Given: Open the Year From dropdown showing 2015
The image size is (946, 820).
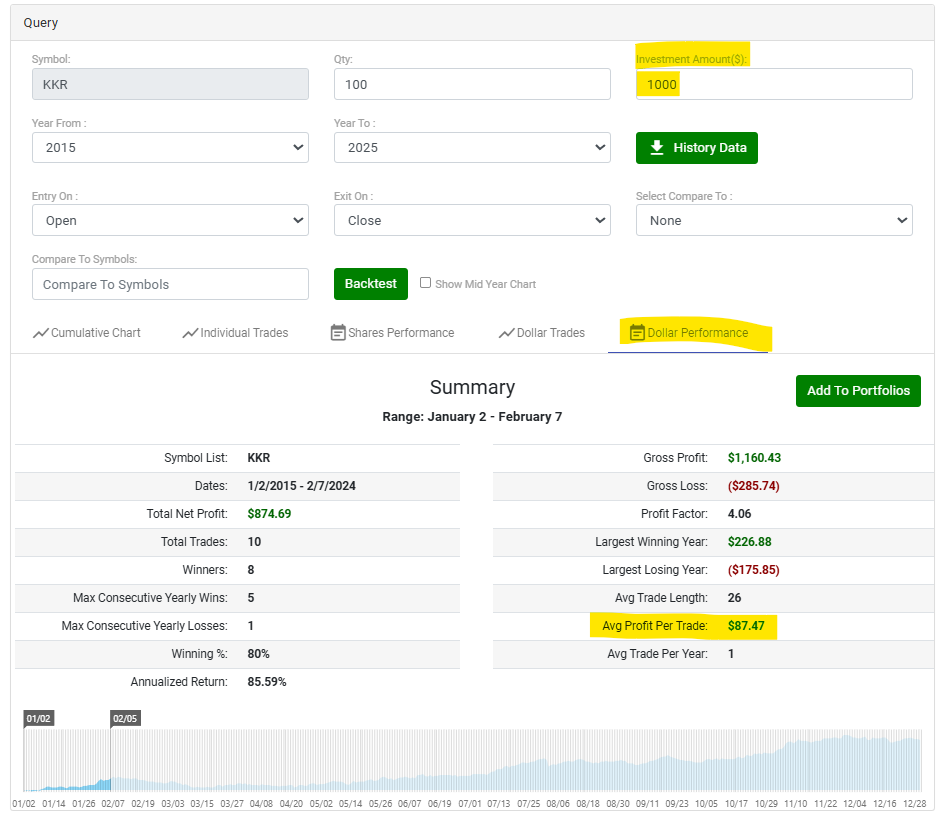Looking at the screenshot, I should point(170,148).
